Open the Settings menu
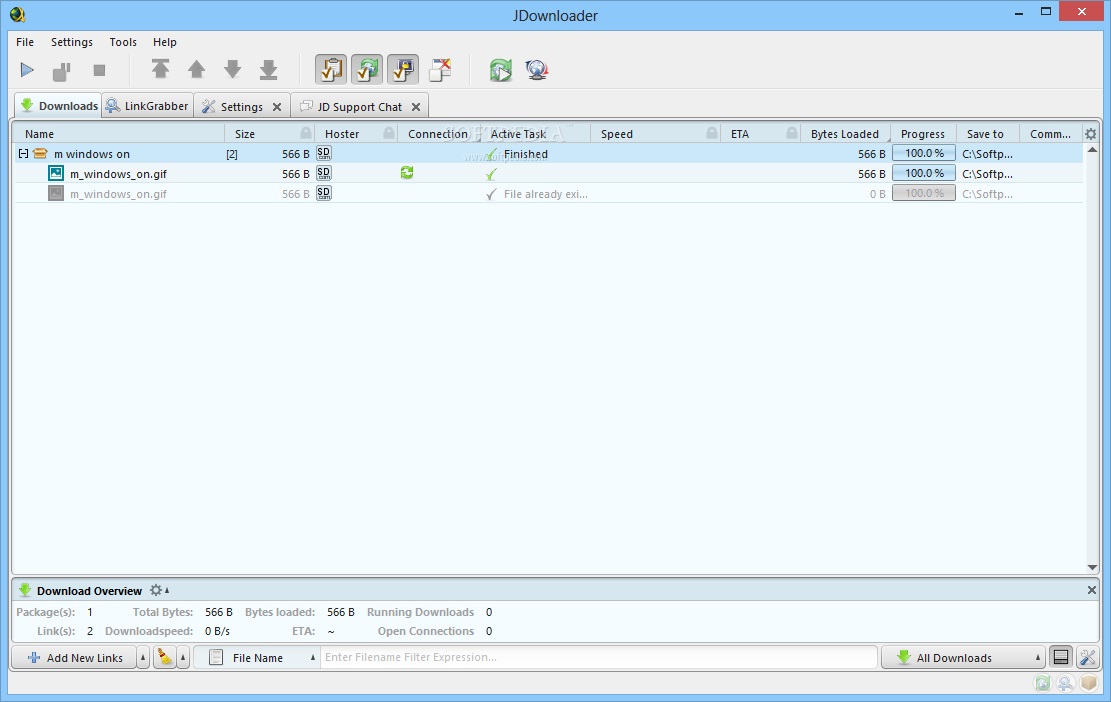 pyautogui.click(x=72, y=42)
